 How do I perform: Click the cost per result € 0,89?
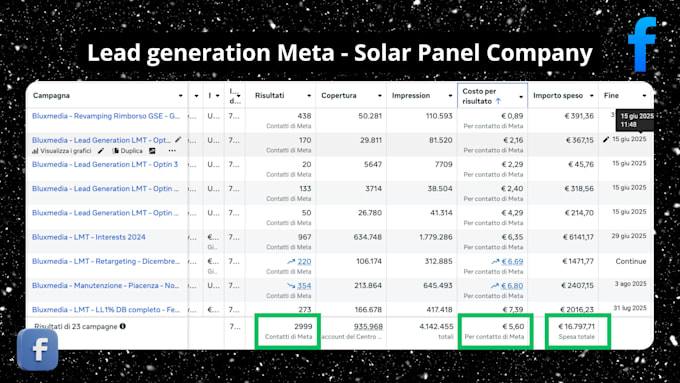pos(512,116)
